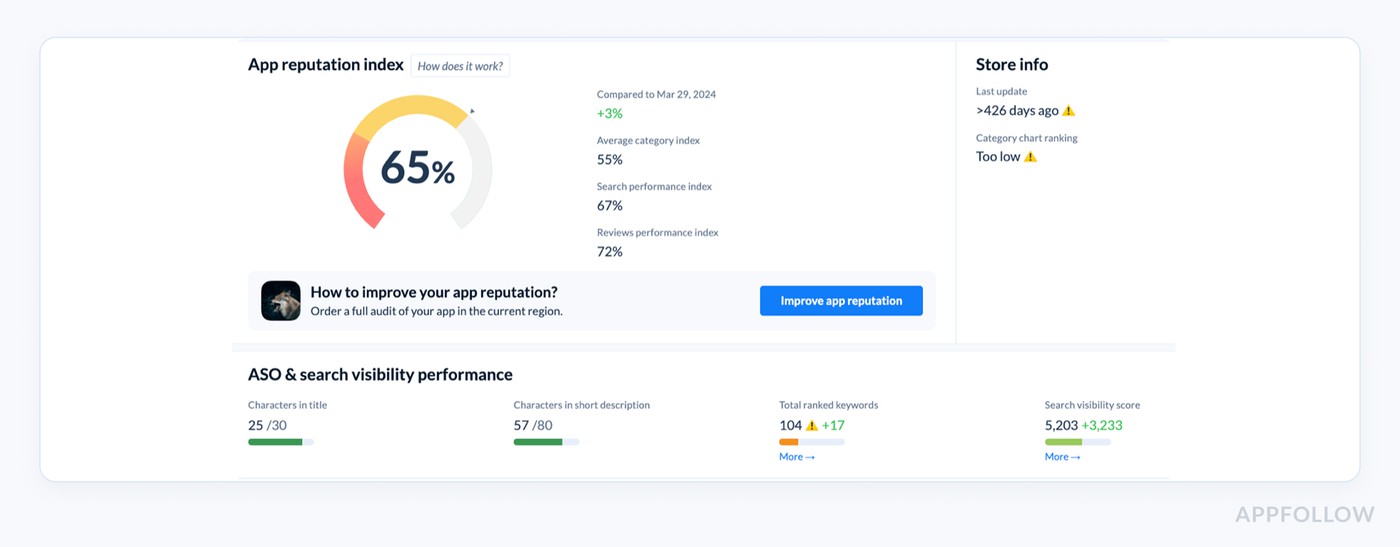Click the Characters in short description progress bar
The image size is (1400, 547).
click(546, 442)
